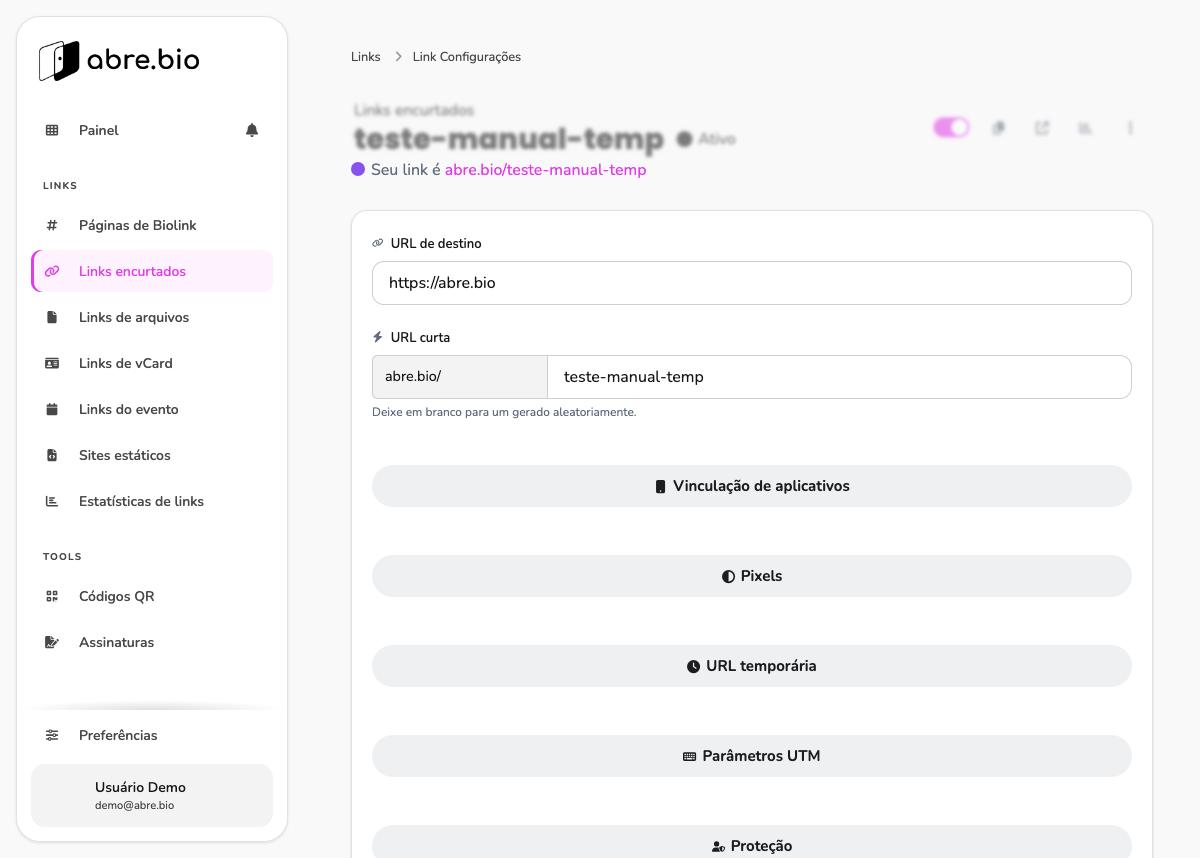Click the Painel grid icon
This screenshot has height=858, width=1200.
[52, 130]
